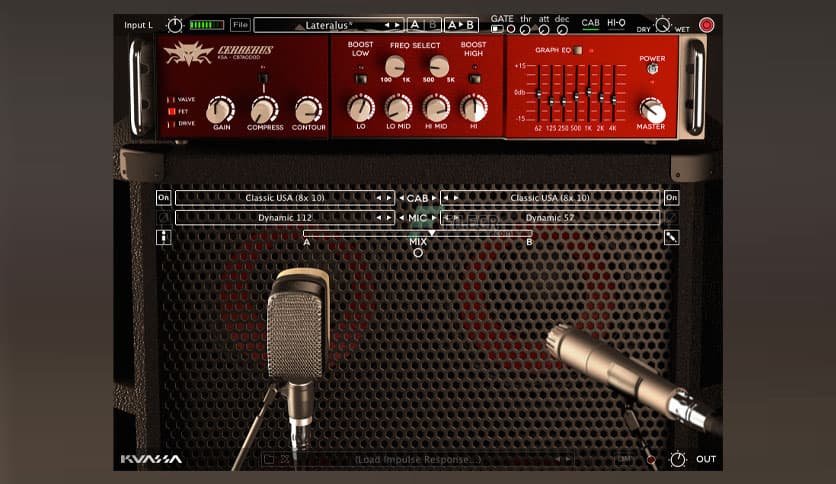Viewport: 836px width, 484px height.
Task: Toggle the noise GATE switch
Action: click(497, 29)
